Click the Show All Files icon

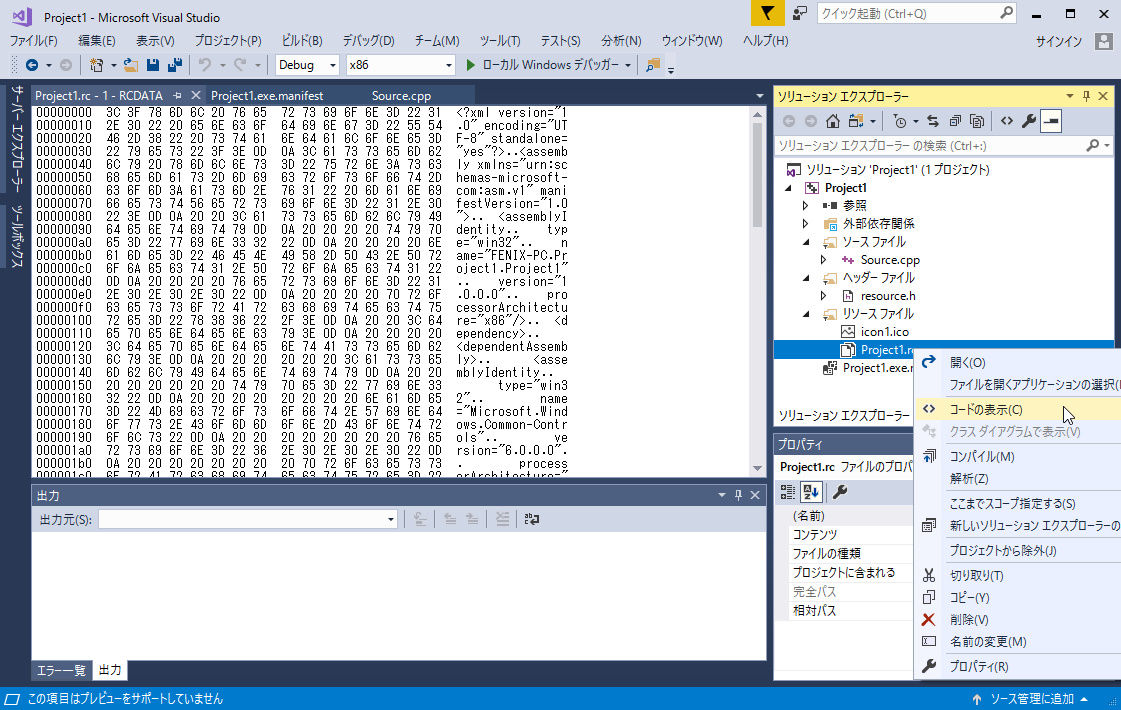977,122
